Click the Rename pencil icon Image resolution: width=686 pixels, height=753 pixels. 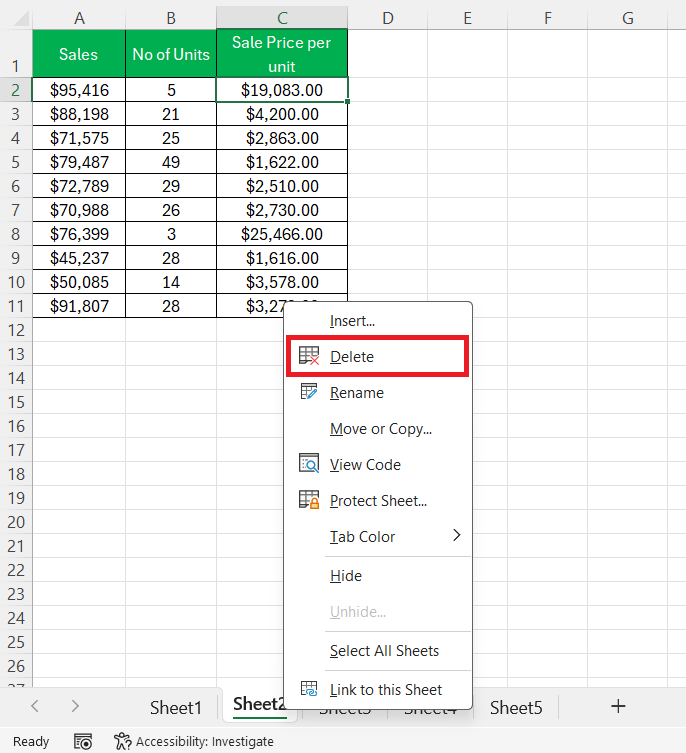coord(309,391)
